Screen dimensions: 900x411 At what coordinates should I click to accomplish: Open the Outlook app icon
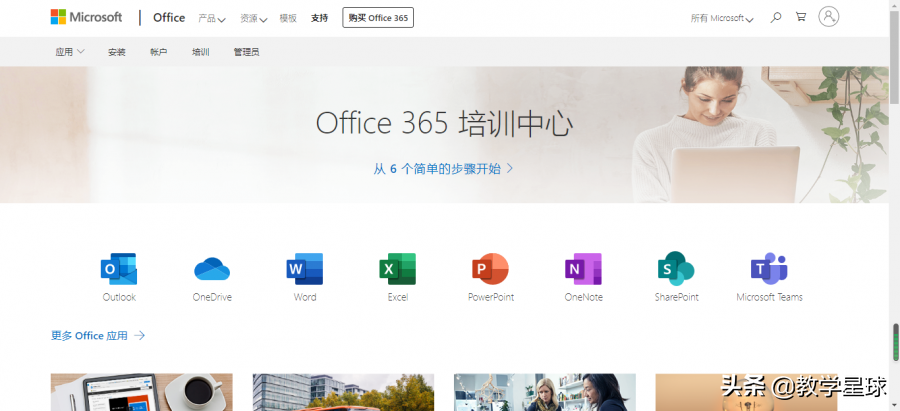(119, 269)
